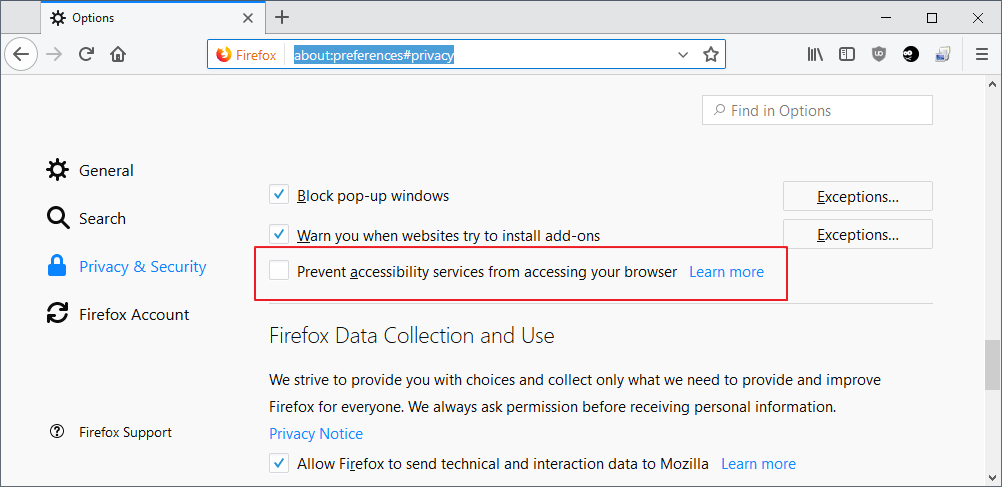Open a new tab with the plus button
Screen dimensions: 1002x487
pos(282,17)
